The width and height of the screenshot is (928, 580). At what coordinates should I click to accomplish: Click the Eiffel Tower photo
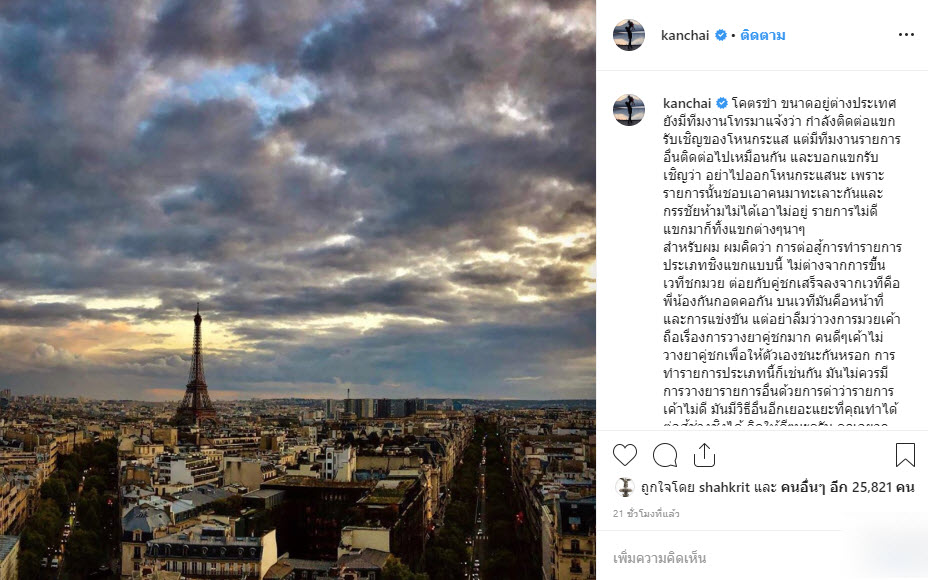pos(298,290)
